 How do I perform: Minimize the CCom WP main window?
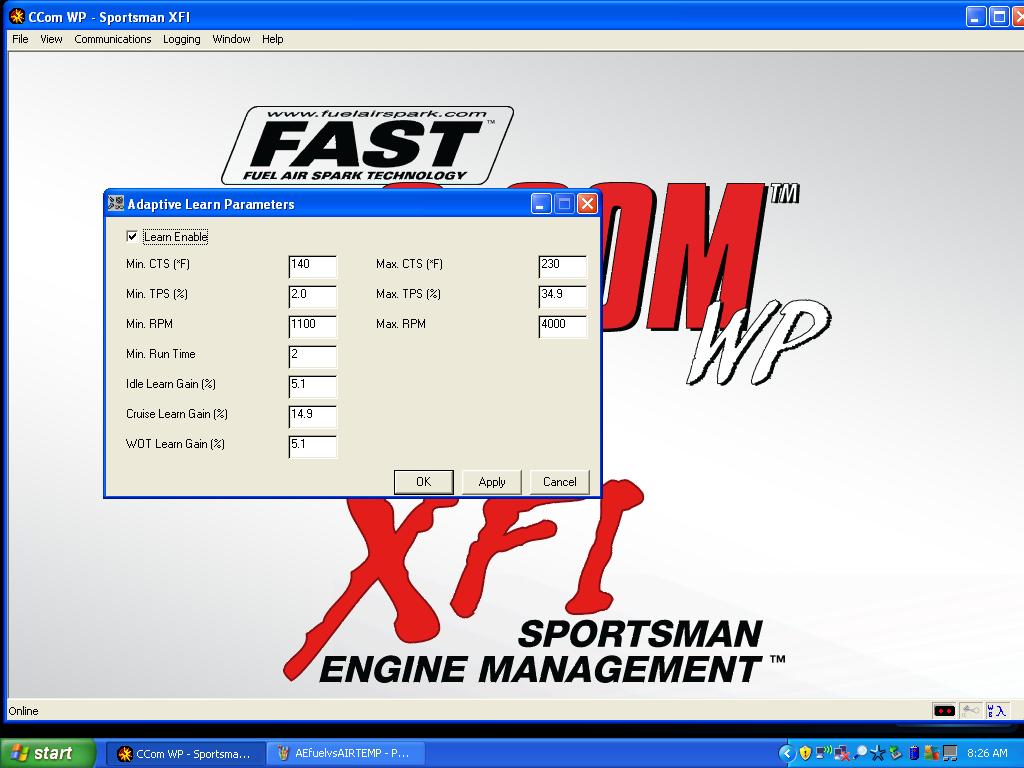(x=976, y=16)
